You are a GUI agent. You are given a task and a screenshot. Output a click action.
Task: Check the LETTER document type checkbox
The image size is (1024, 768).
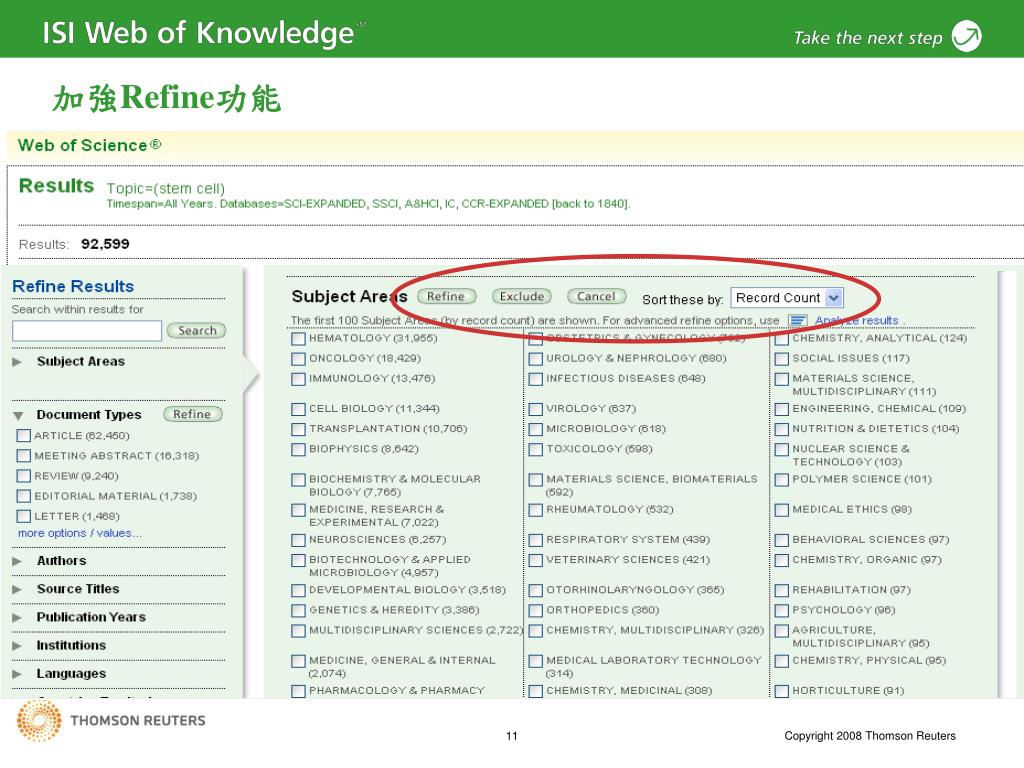point(24,517)
